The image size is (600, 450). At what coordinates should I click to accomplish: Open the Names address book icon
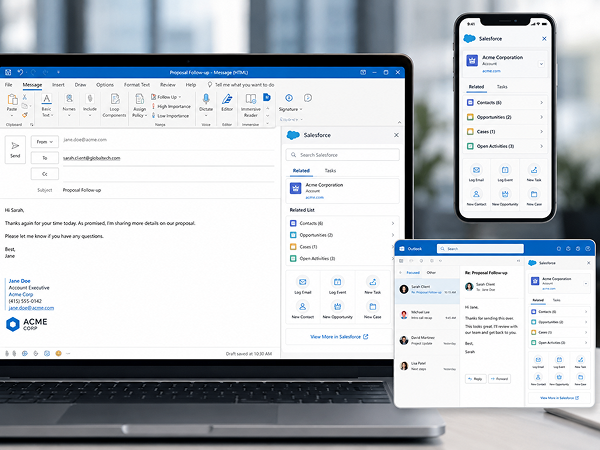69,99
